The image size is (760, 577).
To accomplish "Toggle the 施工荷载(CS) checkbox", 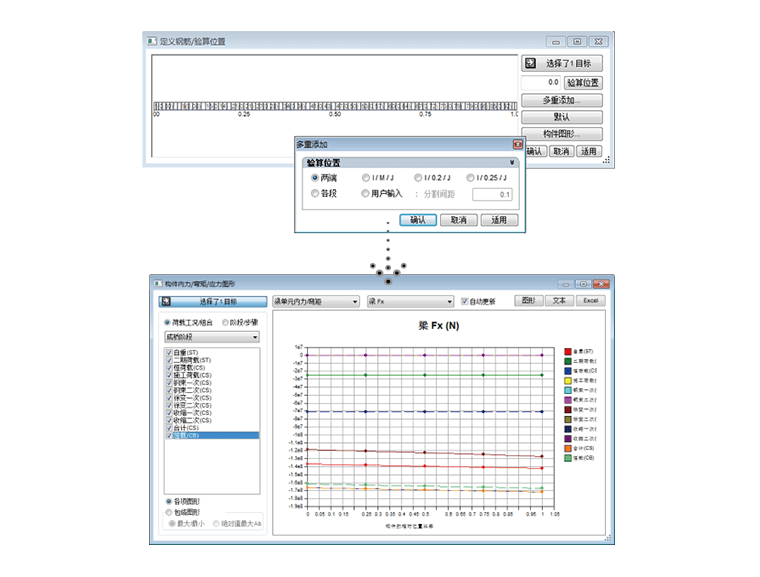I will point(169,375).
